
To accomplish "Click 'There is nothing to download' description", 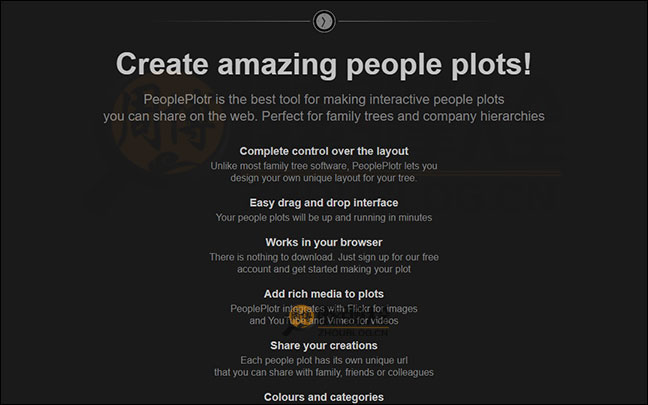I will point(324,263).
